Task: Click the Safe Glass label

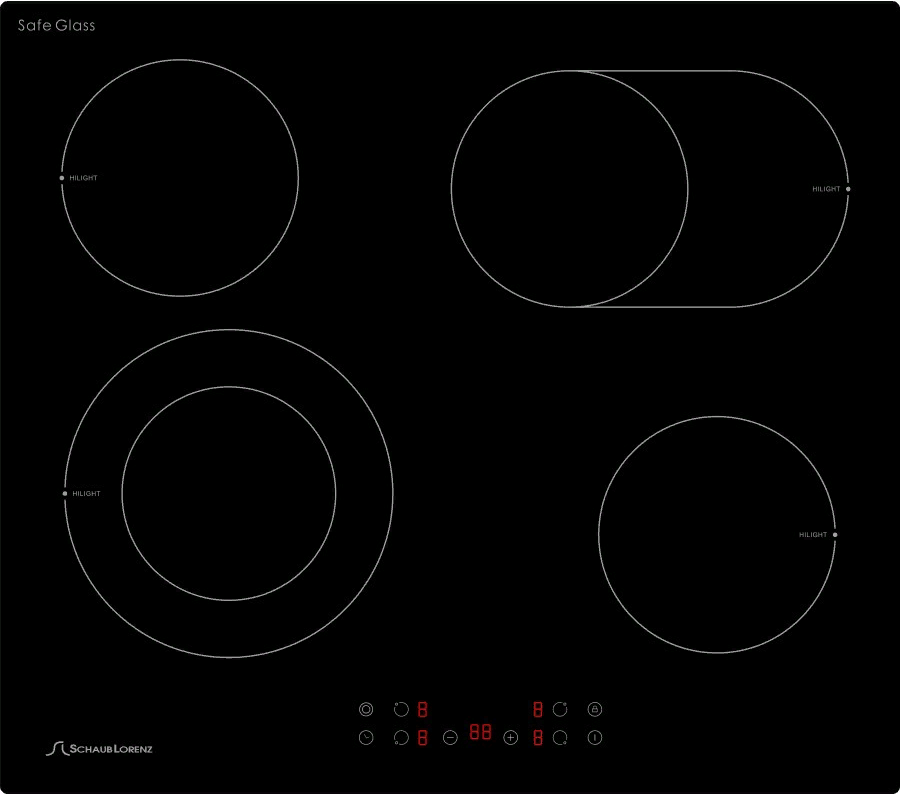Action: coord(57,25)
